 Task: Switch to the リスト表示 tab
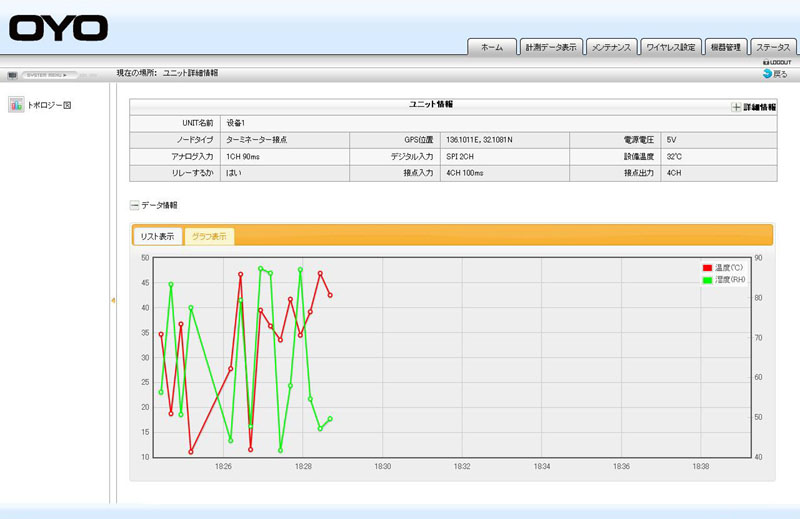pyautogui.click(x=157, y=236)
